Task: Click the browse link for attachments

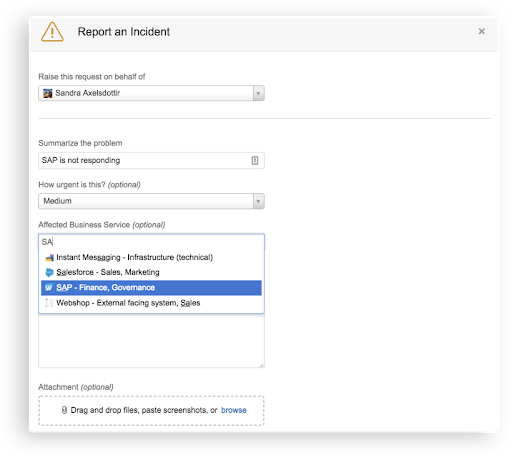Action: click(x=234, y=410)
